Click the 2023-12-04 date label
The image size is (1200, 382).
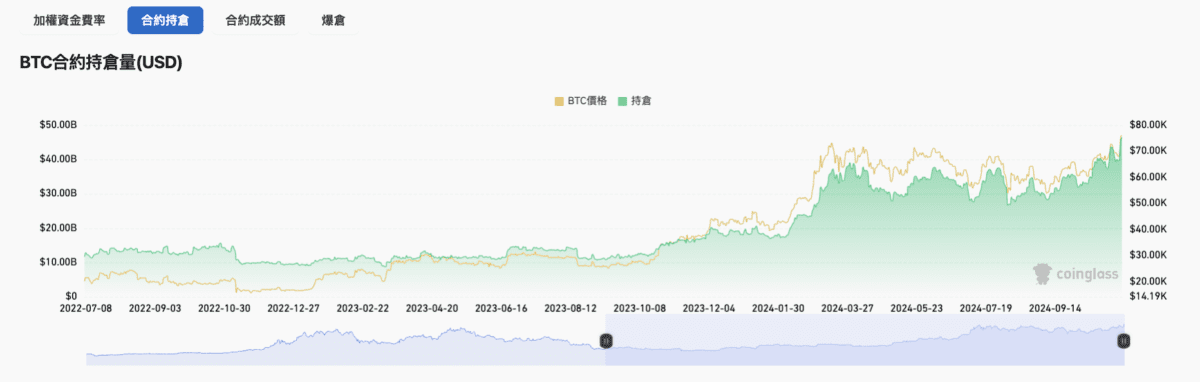(708, 308)
